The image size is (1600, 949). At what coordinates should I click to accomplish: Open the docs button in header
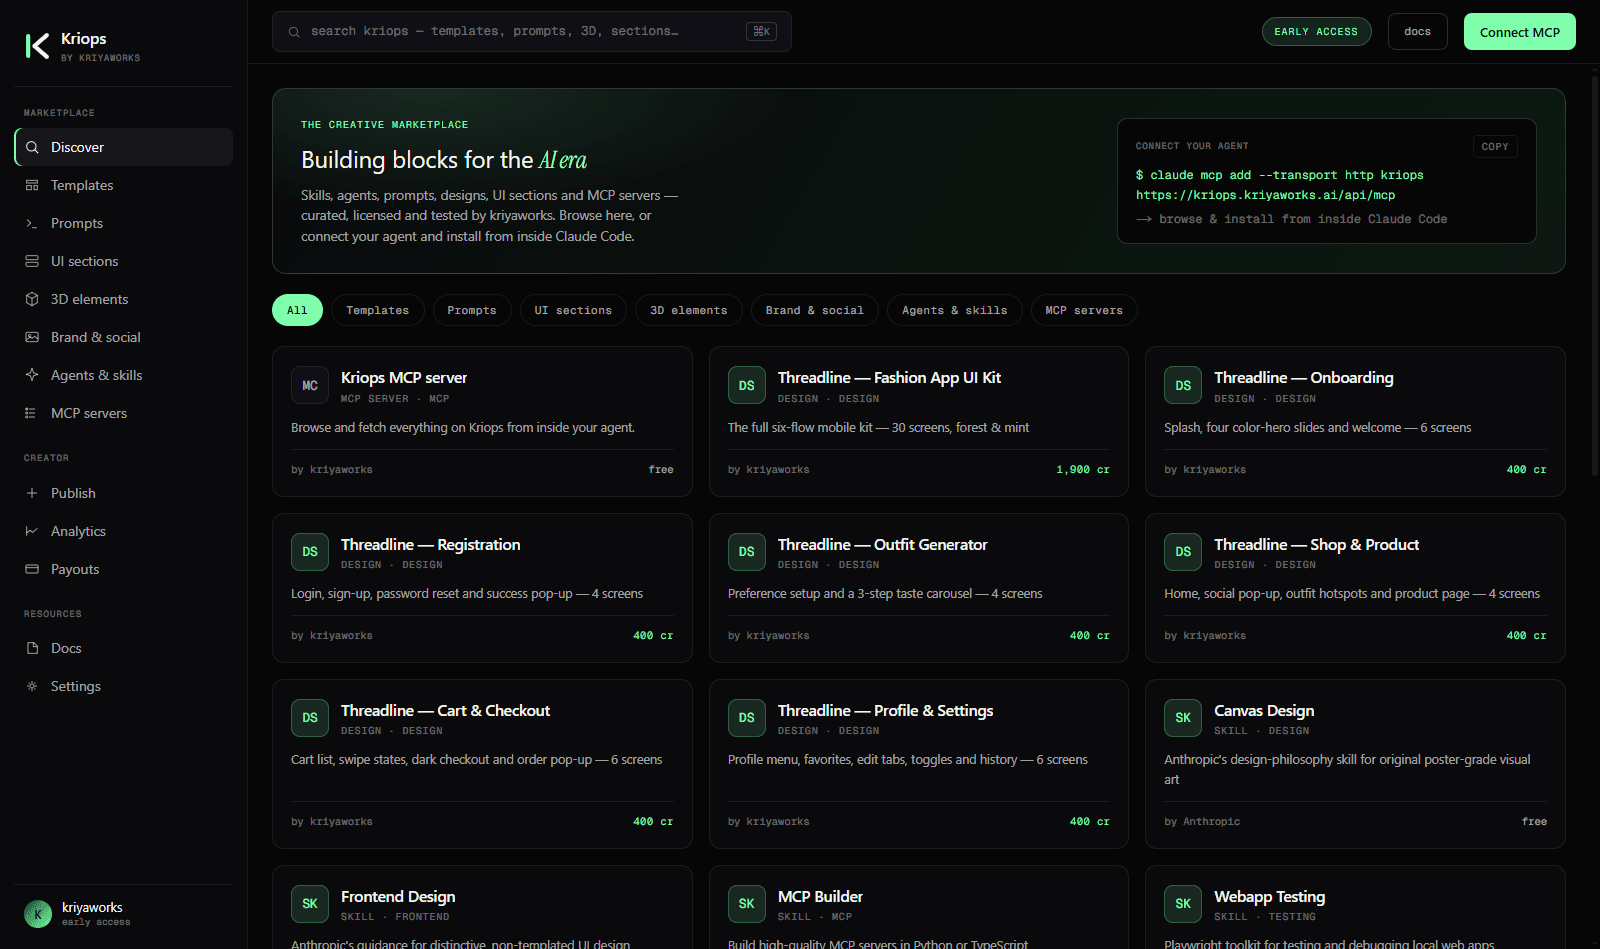[1418, 32]
